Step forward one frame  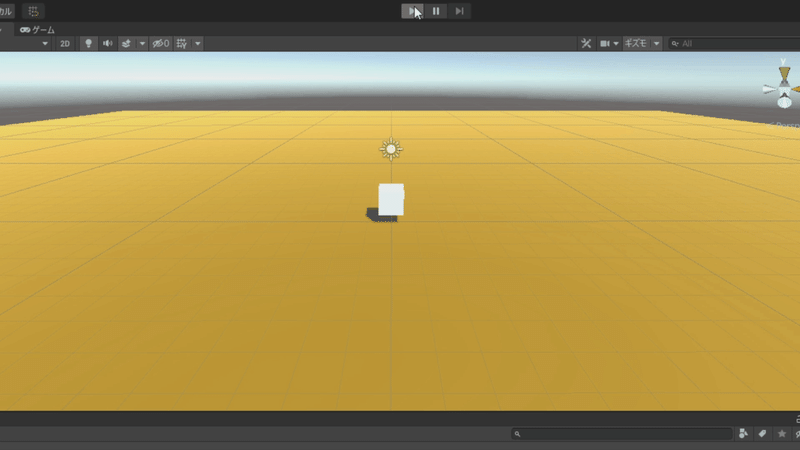tap(459, 11)
